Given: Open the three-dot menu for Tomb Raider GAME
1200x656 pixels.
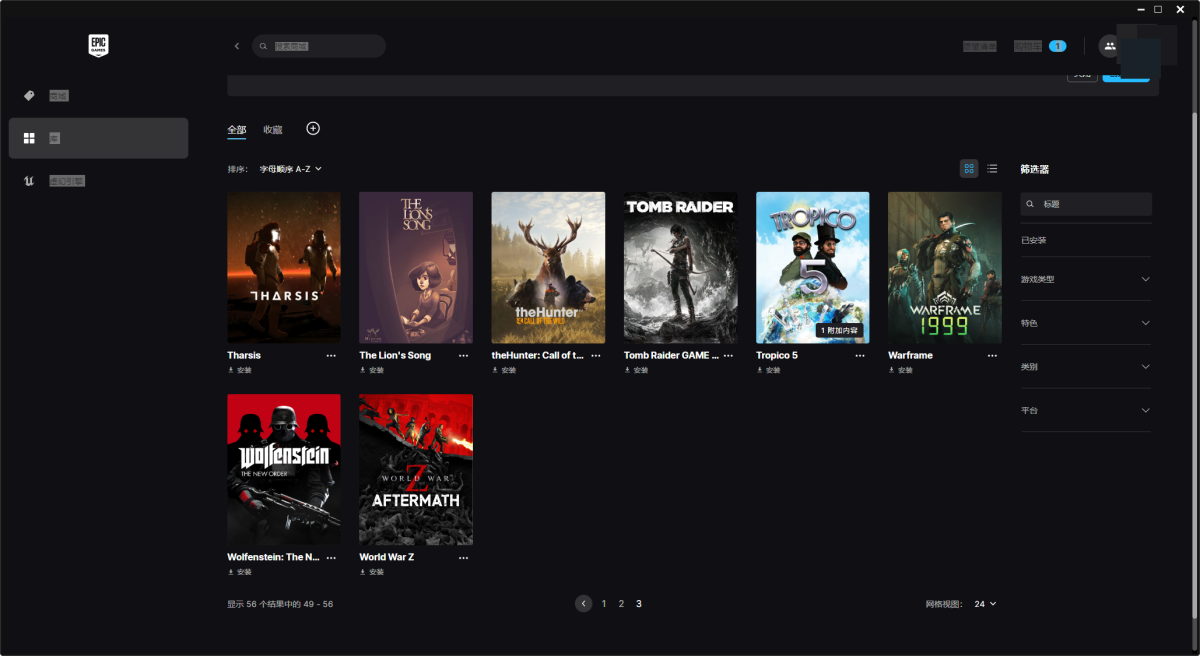Looking at the screenshot, I should (x=728, y=355).
